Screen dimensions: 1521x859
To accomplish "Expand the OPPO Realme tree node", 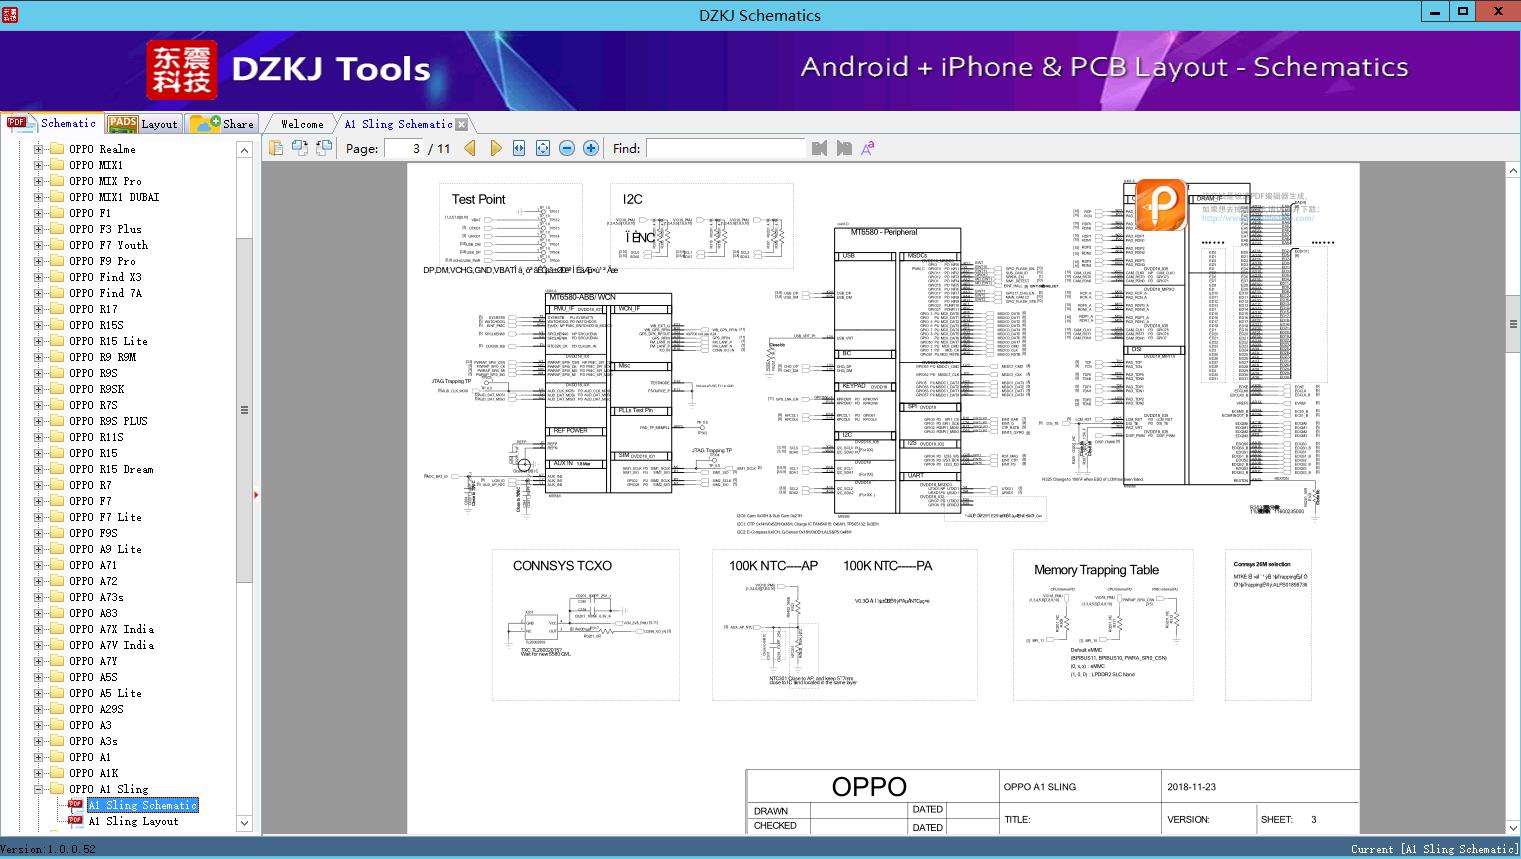I will (39, 149).
